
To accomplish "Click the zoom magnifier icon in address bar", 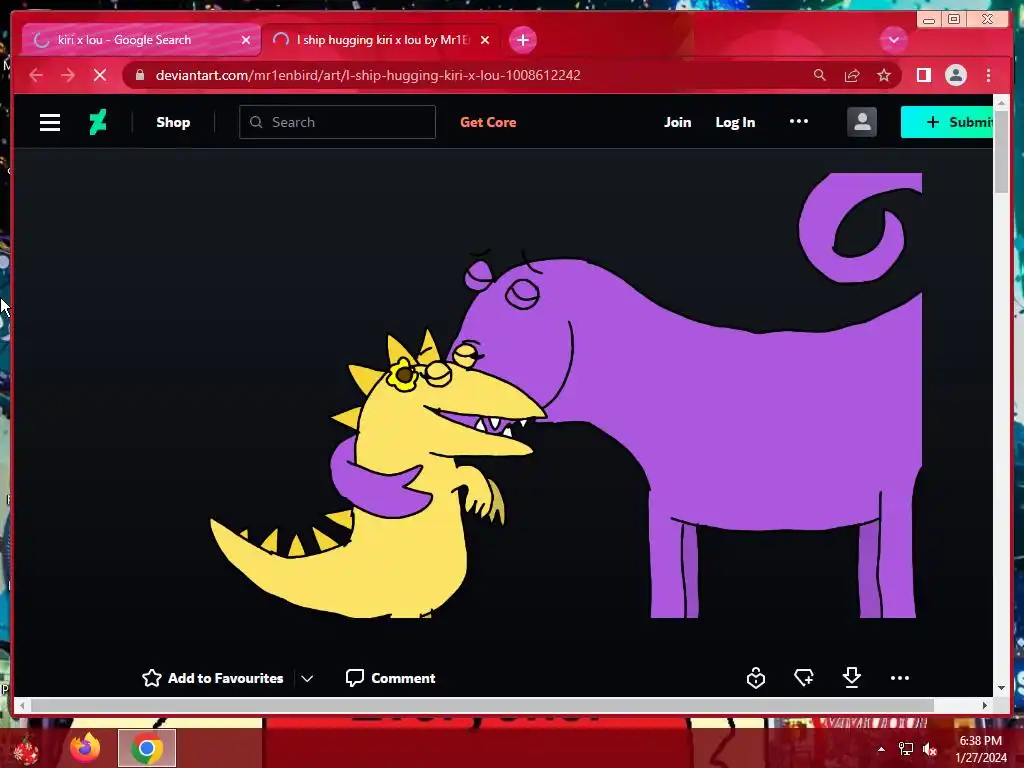I will tap(819, 75).
